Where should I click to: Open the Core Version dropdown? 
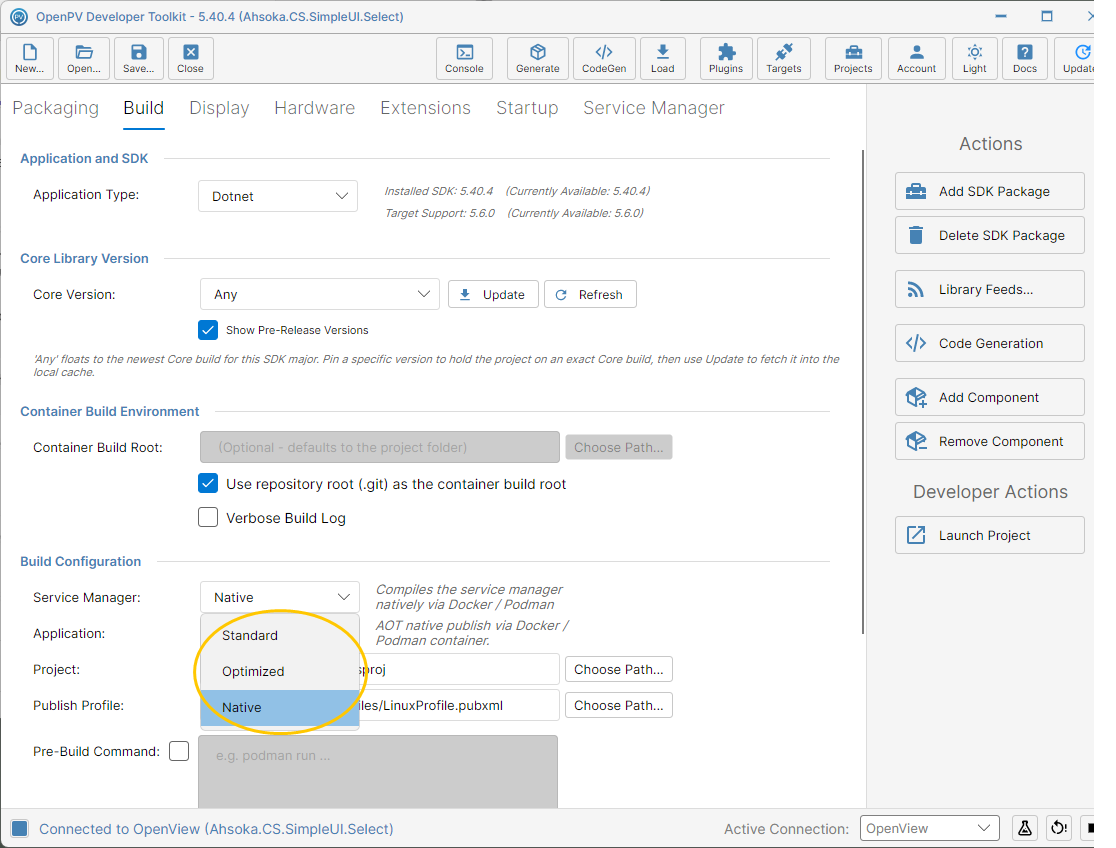[x=320, y=294]
